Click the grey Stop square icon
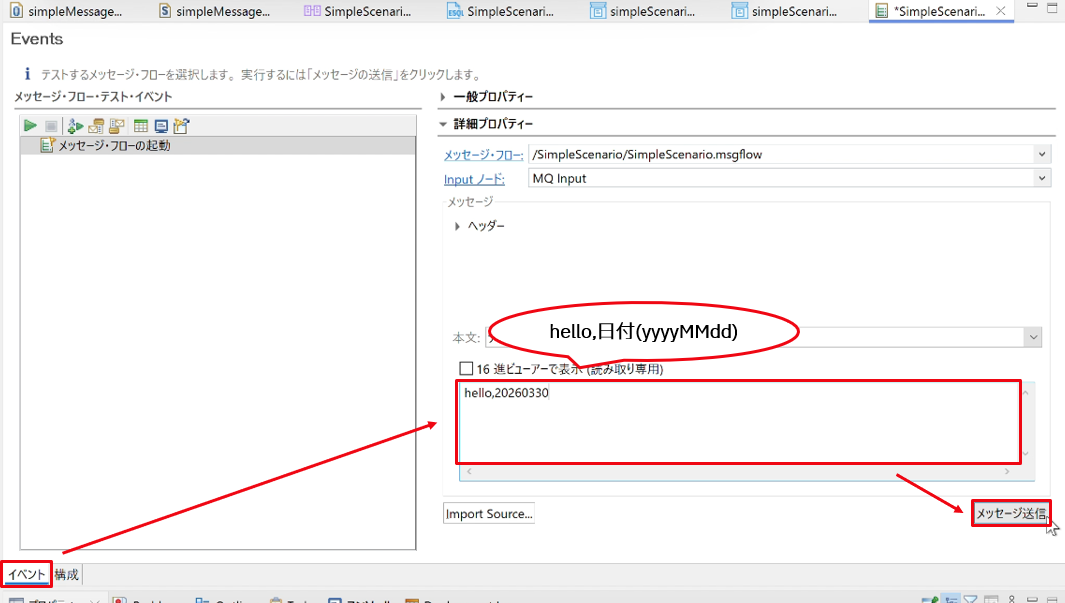 tap(51, 126)
